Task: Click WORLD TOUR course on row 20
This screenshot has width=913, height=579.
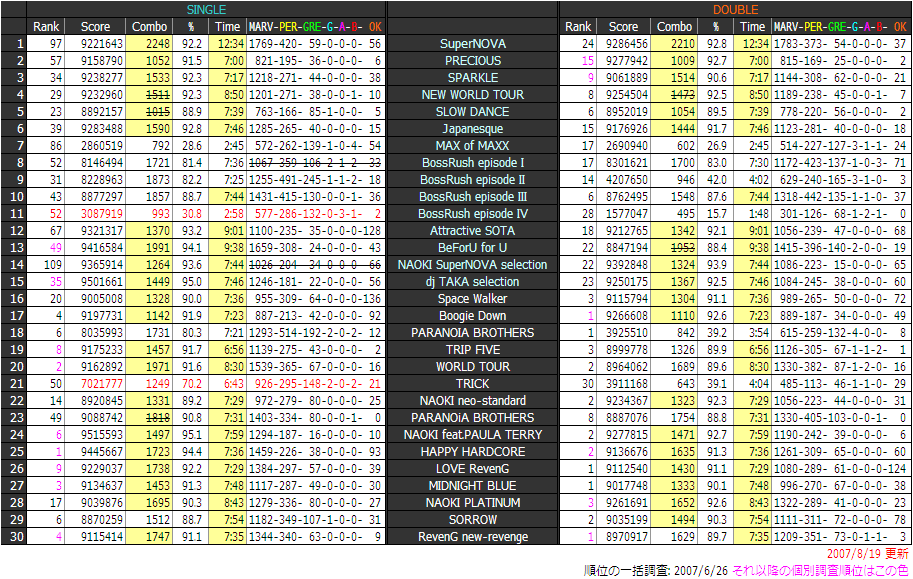Action: (x=472, y=367)
